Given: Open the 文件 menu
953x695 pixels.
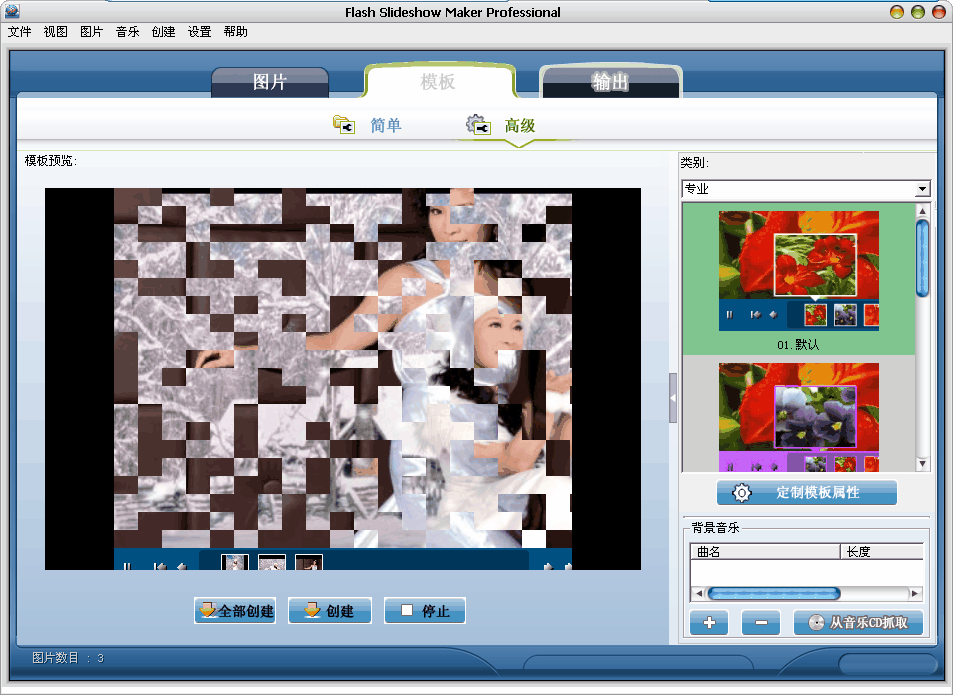Looking at the screenshot, I should 20,32.
